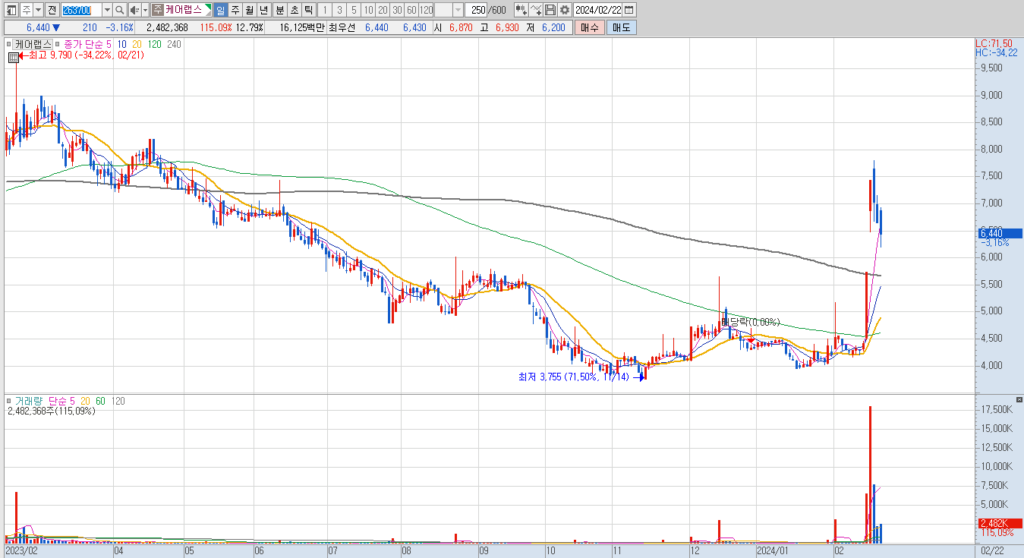The height and width of the screenshot is (558, 1024).
Task: Select the 120 interval button in toolbar
Action: [x=426, y=10]
